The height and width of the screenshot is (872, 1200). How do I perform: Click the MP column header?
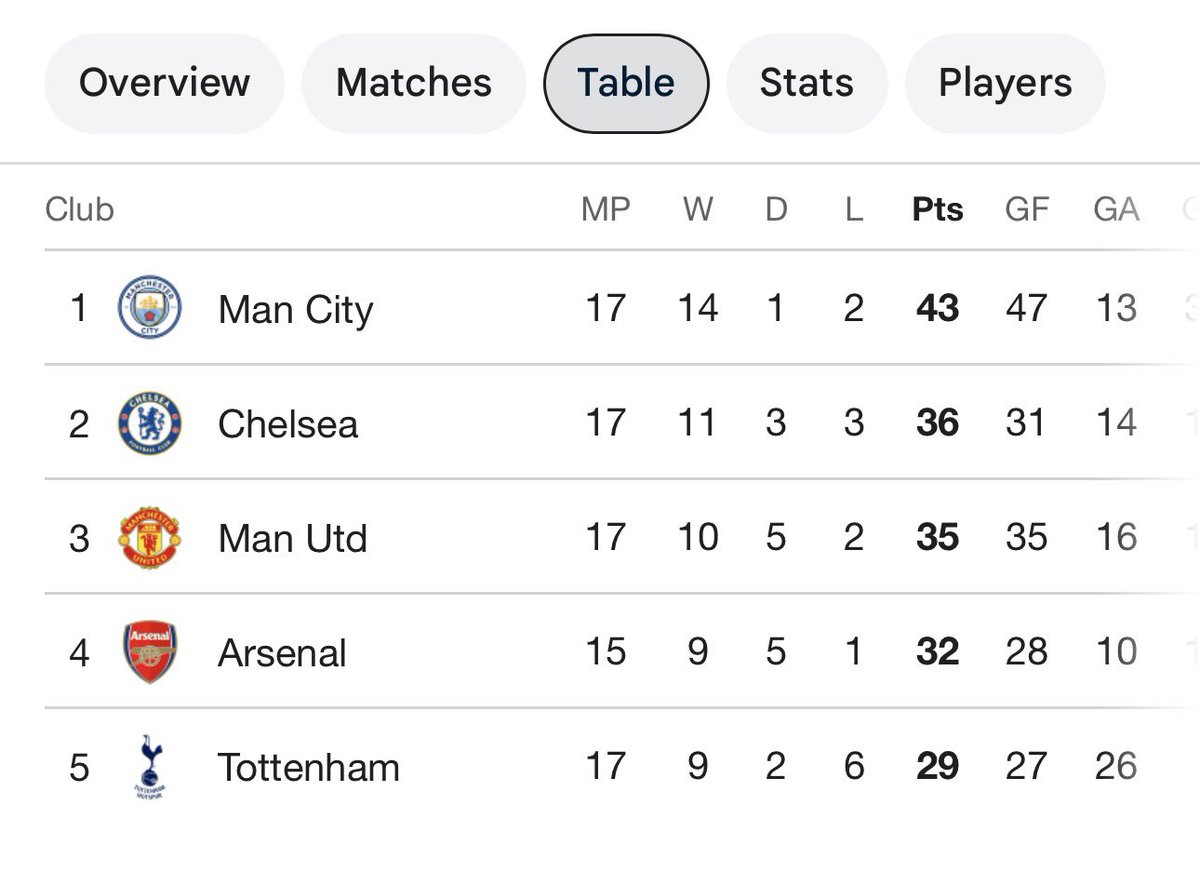point(605,209)
